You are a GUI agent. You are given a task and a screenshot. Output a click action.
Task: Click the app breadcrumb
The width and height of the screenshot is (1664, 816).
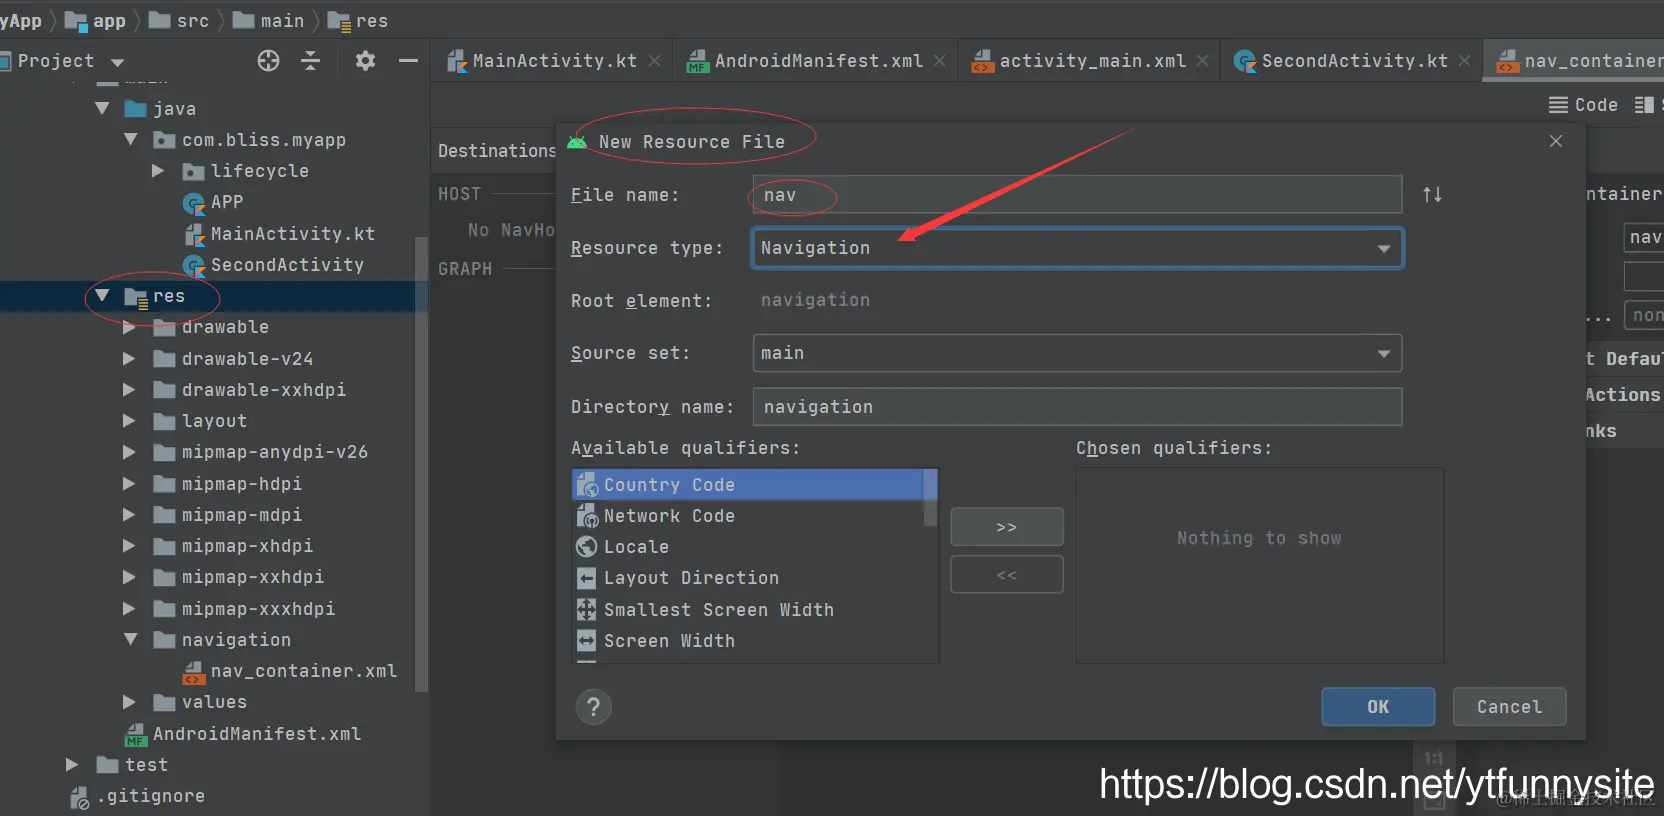(x=96, y=21)
